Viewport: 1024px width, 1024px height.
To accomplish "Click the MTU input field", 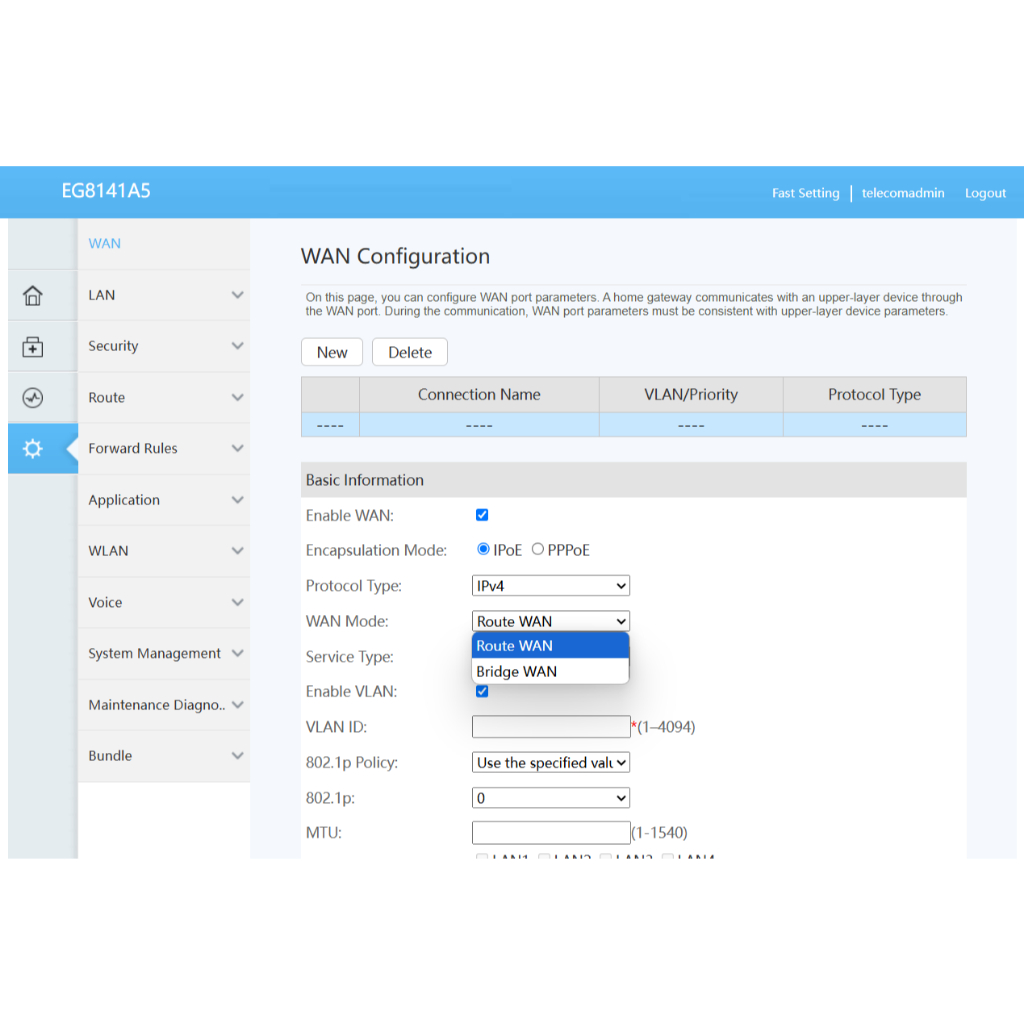I will click(x=550, y=832).
